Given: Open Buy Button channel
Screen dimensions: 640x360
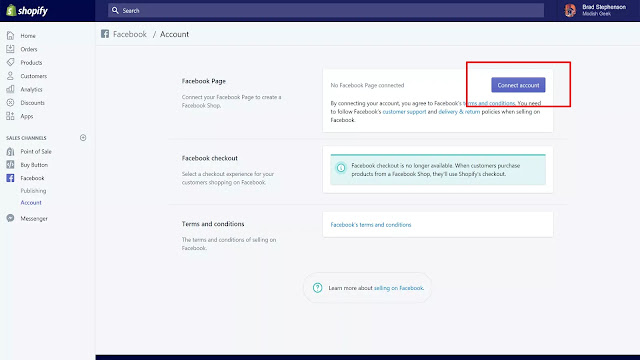Looking at the screenshot, I should (34, 165).
